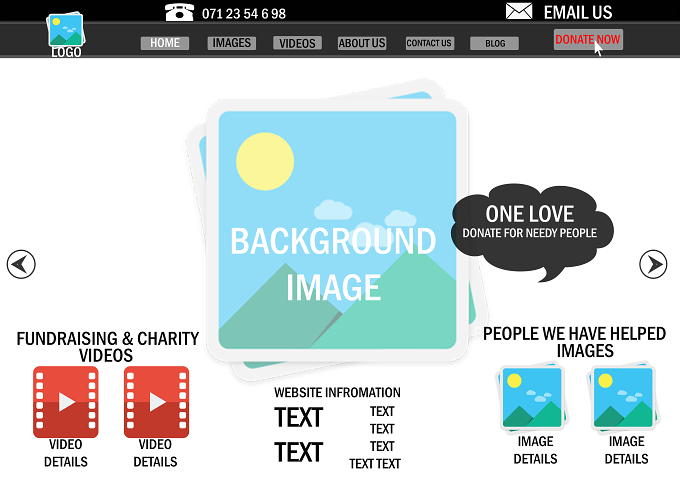Click the telephone icon in header
The height and width of the screenshot is (481, 680).
pos(180,12)
